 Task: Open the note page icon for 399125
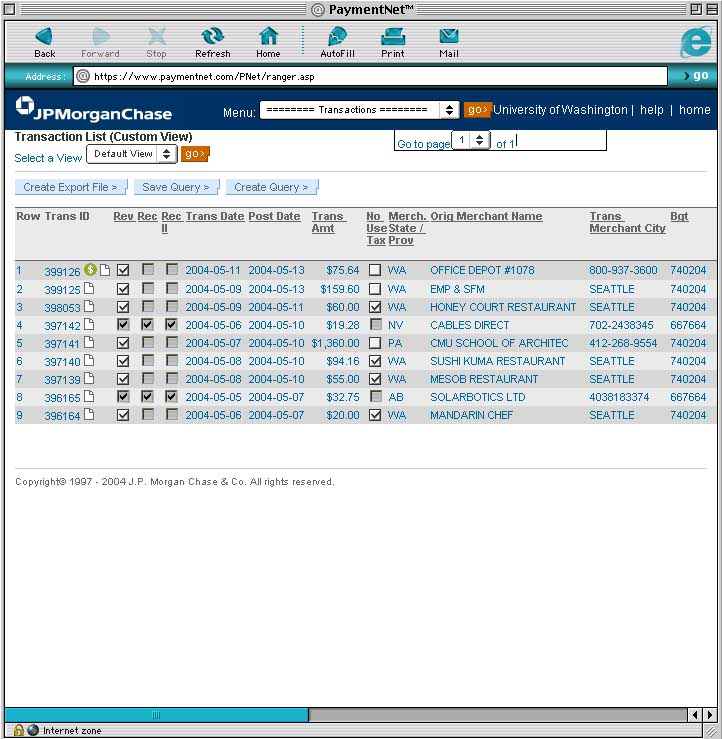pyautogui.click(x=89, y=288)
